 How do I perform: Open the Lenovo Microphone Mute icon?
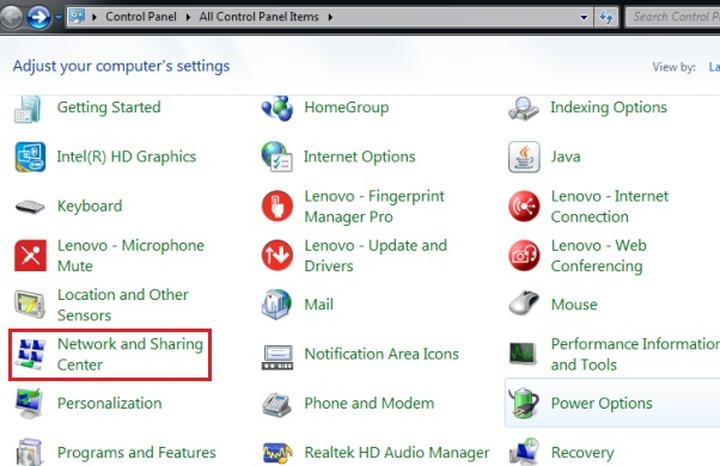coord(30,255)
